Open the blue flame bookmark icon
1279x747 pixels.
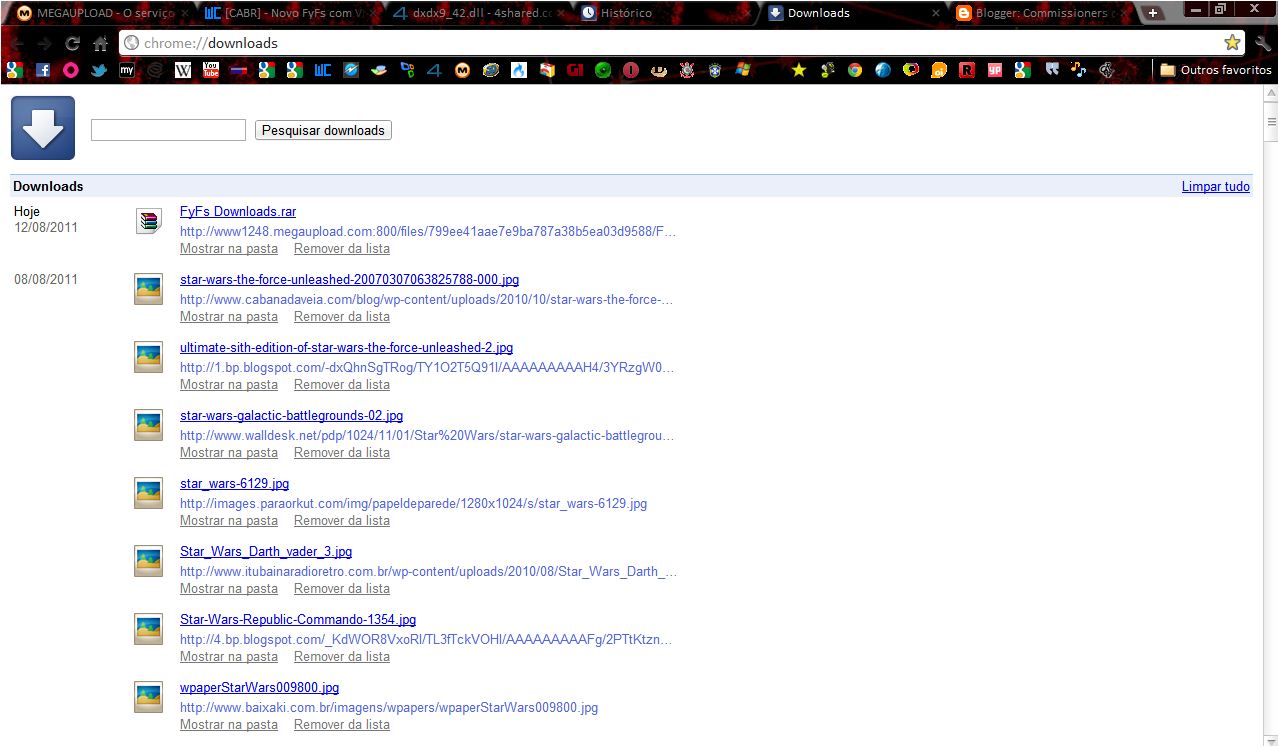point(518,70)
